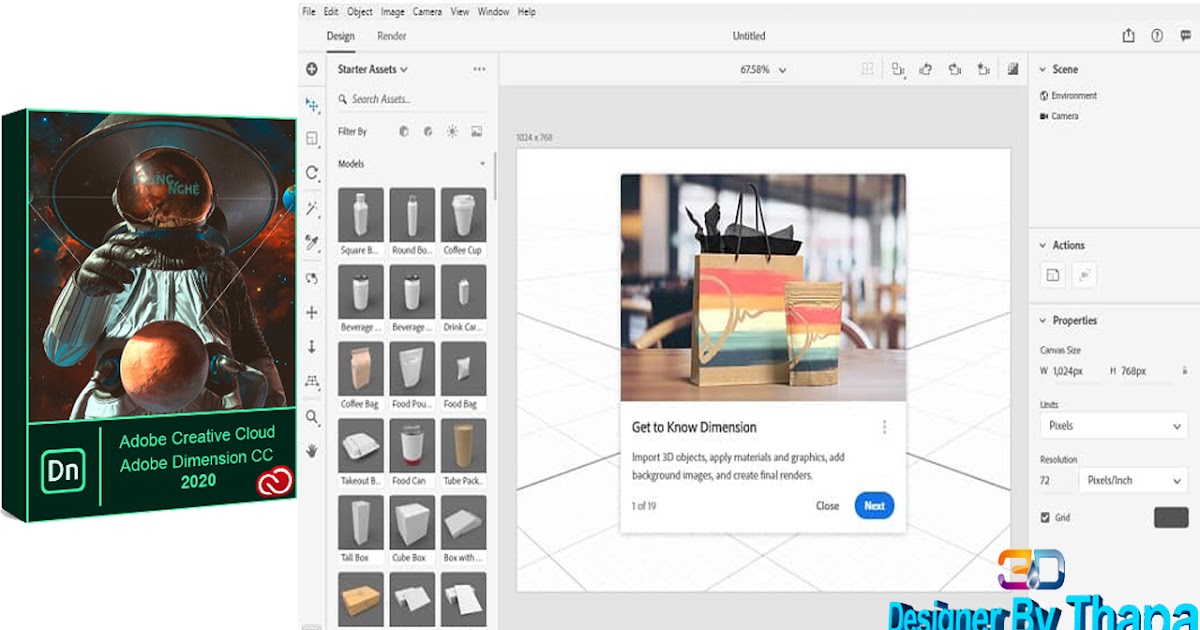Screen dimensions: 1200x630
Task: Open the Object menu
Action: coord(359,11)
